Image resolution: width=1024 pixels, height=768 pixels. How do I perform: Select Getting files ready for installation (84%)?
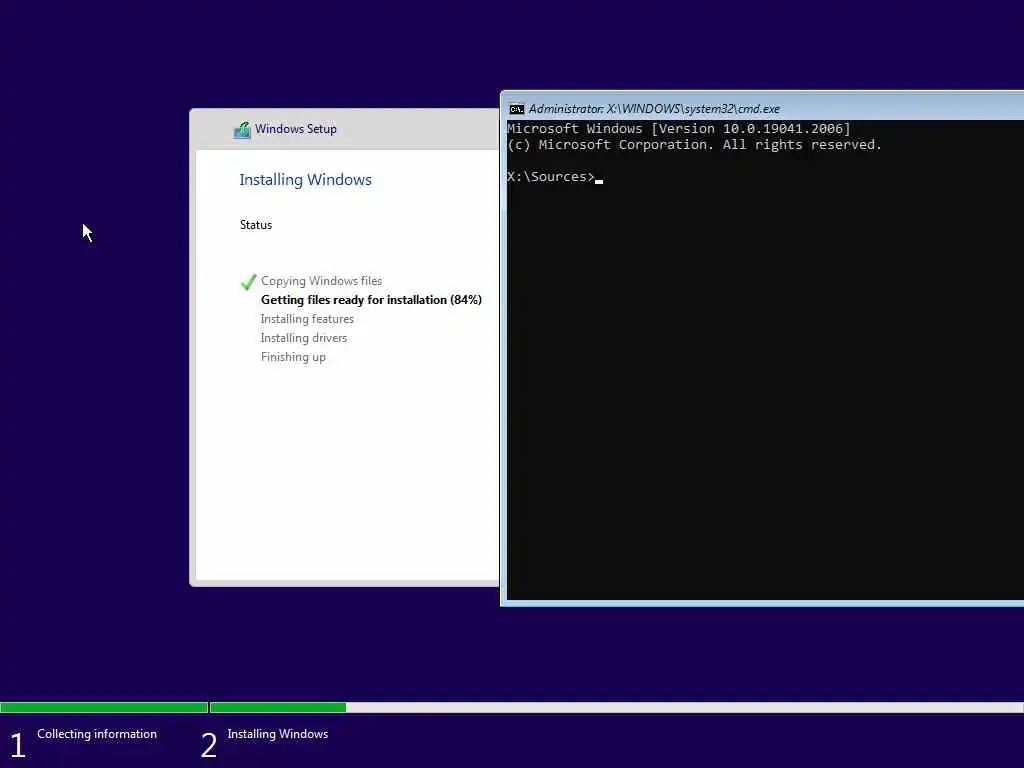pyautogui.click(x=371, y=300)
